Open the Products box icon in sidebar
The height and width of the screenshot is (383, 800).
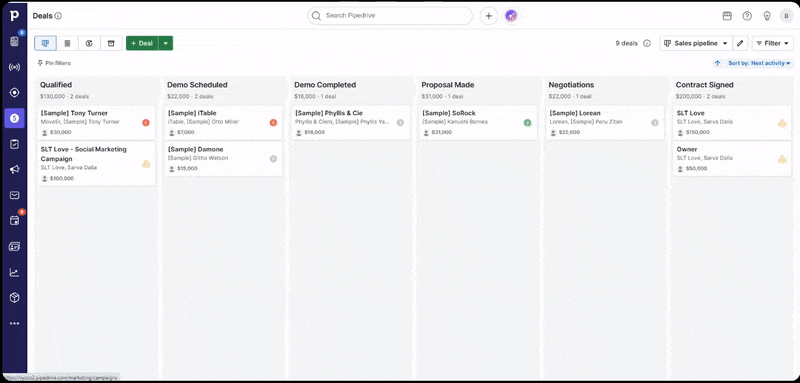tap(14, 298)
